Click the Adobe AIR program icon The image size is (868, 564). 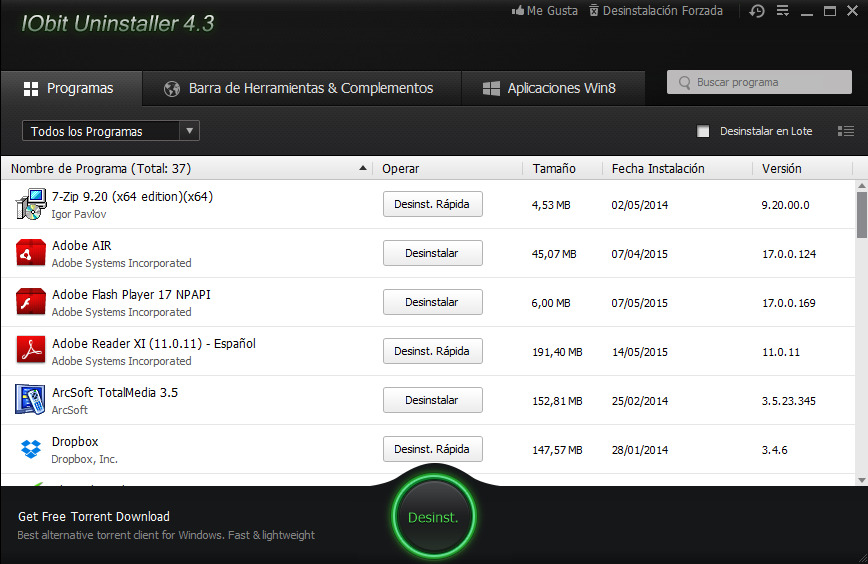pyautogui.click(x=31, y=253)
